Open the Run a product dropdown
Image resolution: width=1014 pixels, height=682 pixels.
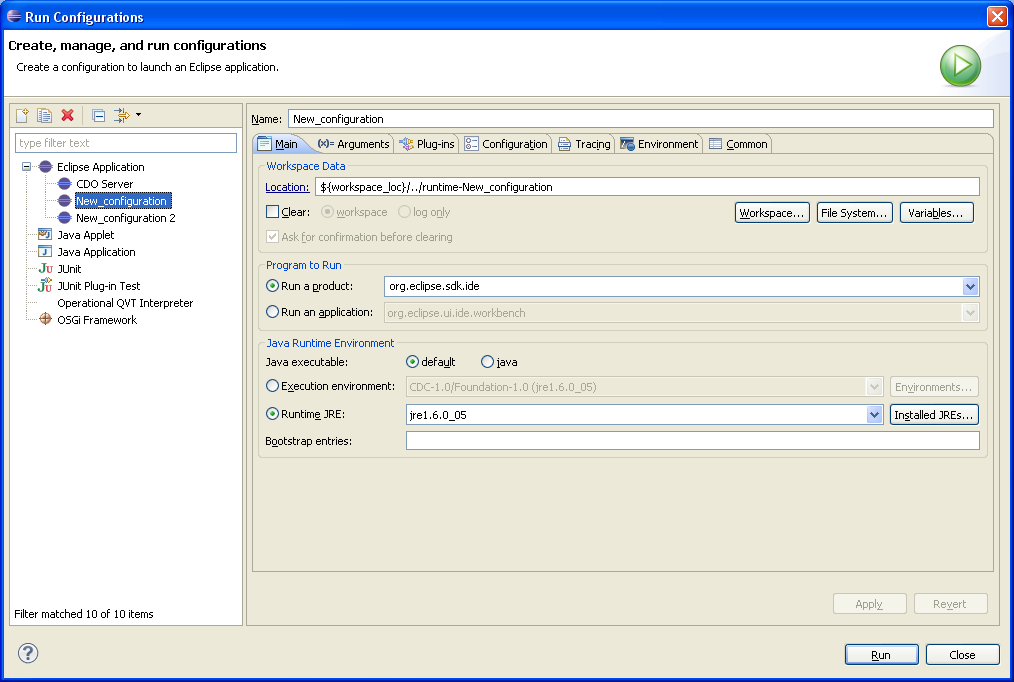pos(970,286)
